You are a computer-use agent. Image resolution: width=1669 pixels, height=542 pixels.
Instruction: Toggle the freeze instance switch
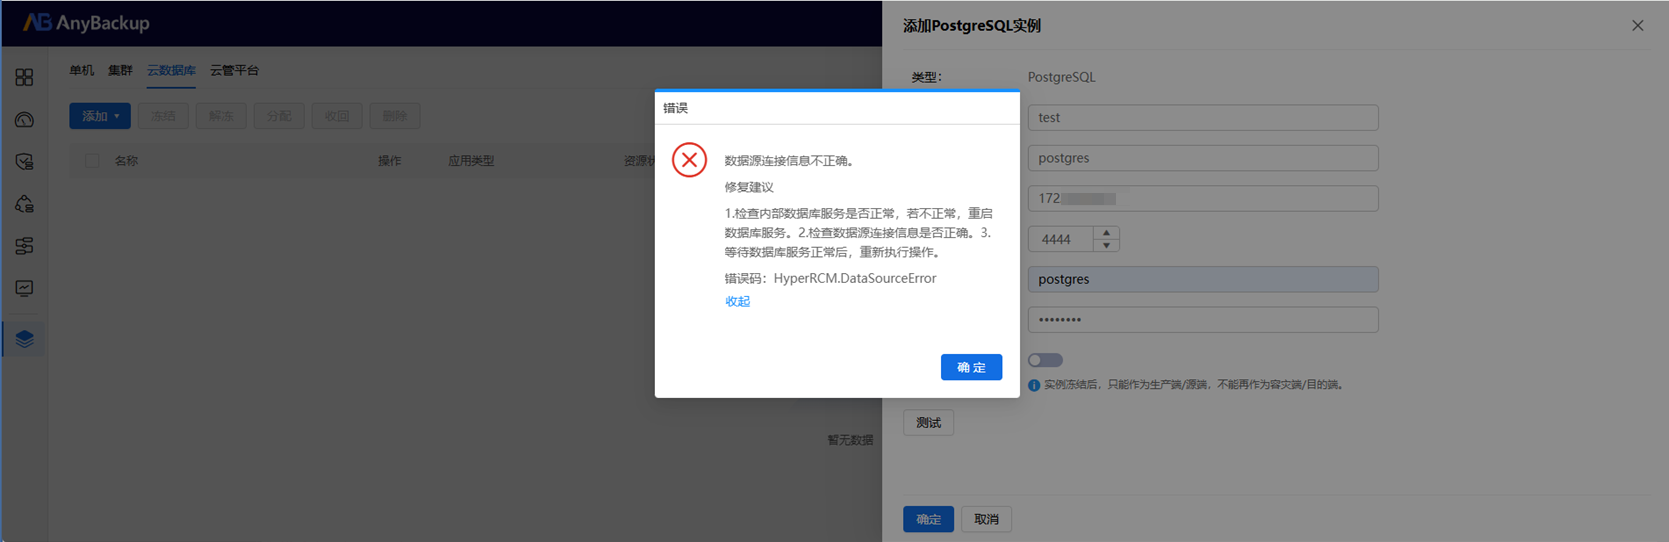click(x=1045, y=360)
